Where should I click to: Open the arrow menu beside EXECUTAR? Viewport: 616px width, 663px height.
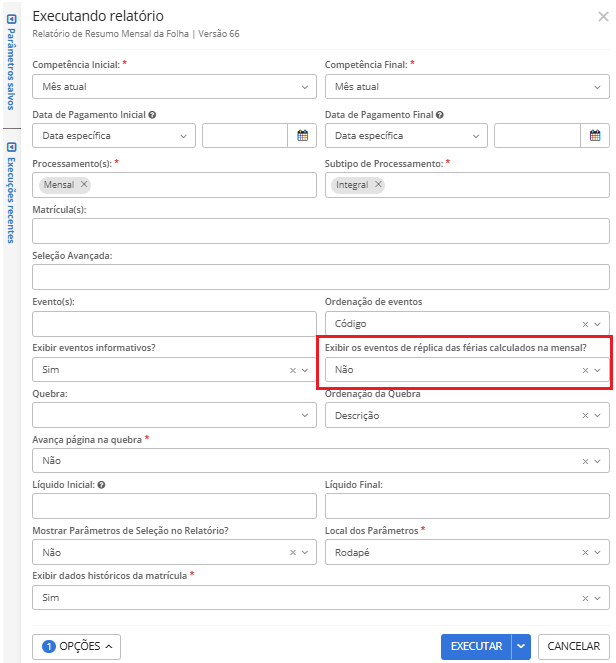click(x=521, y=647)
